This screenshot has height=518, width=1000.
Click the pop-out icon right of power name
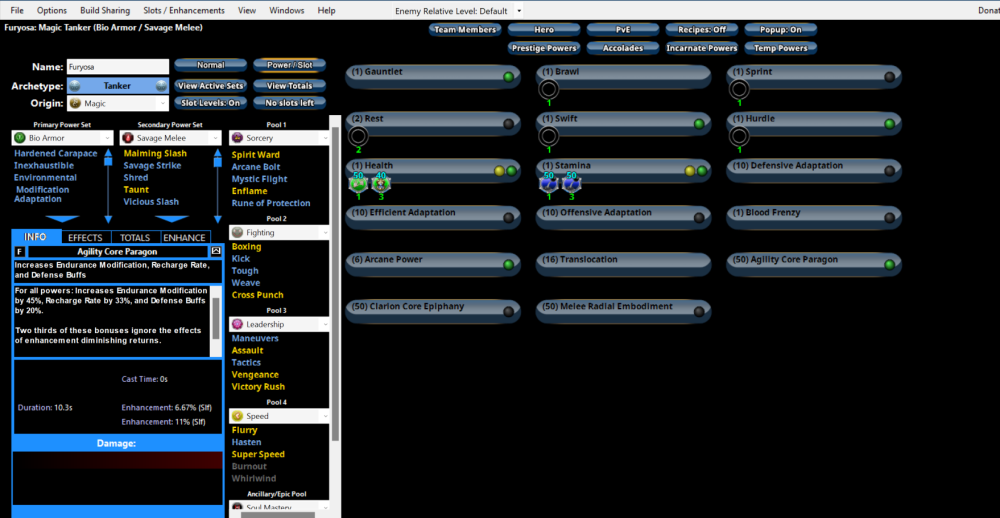click(x=216, y=252)
